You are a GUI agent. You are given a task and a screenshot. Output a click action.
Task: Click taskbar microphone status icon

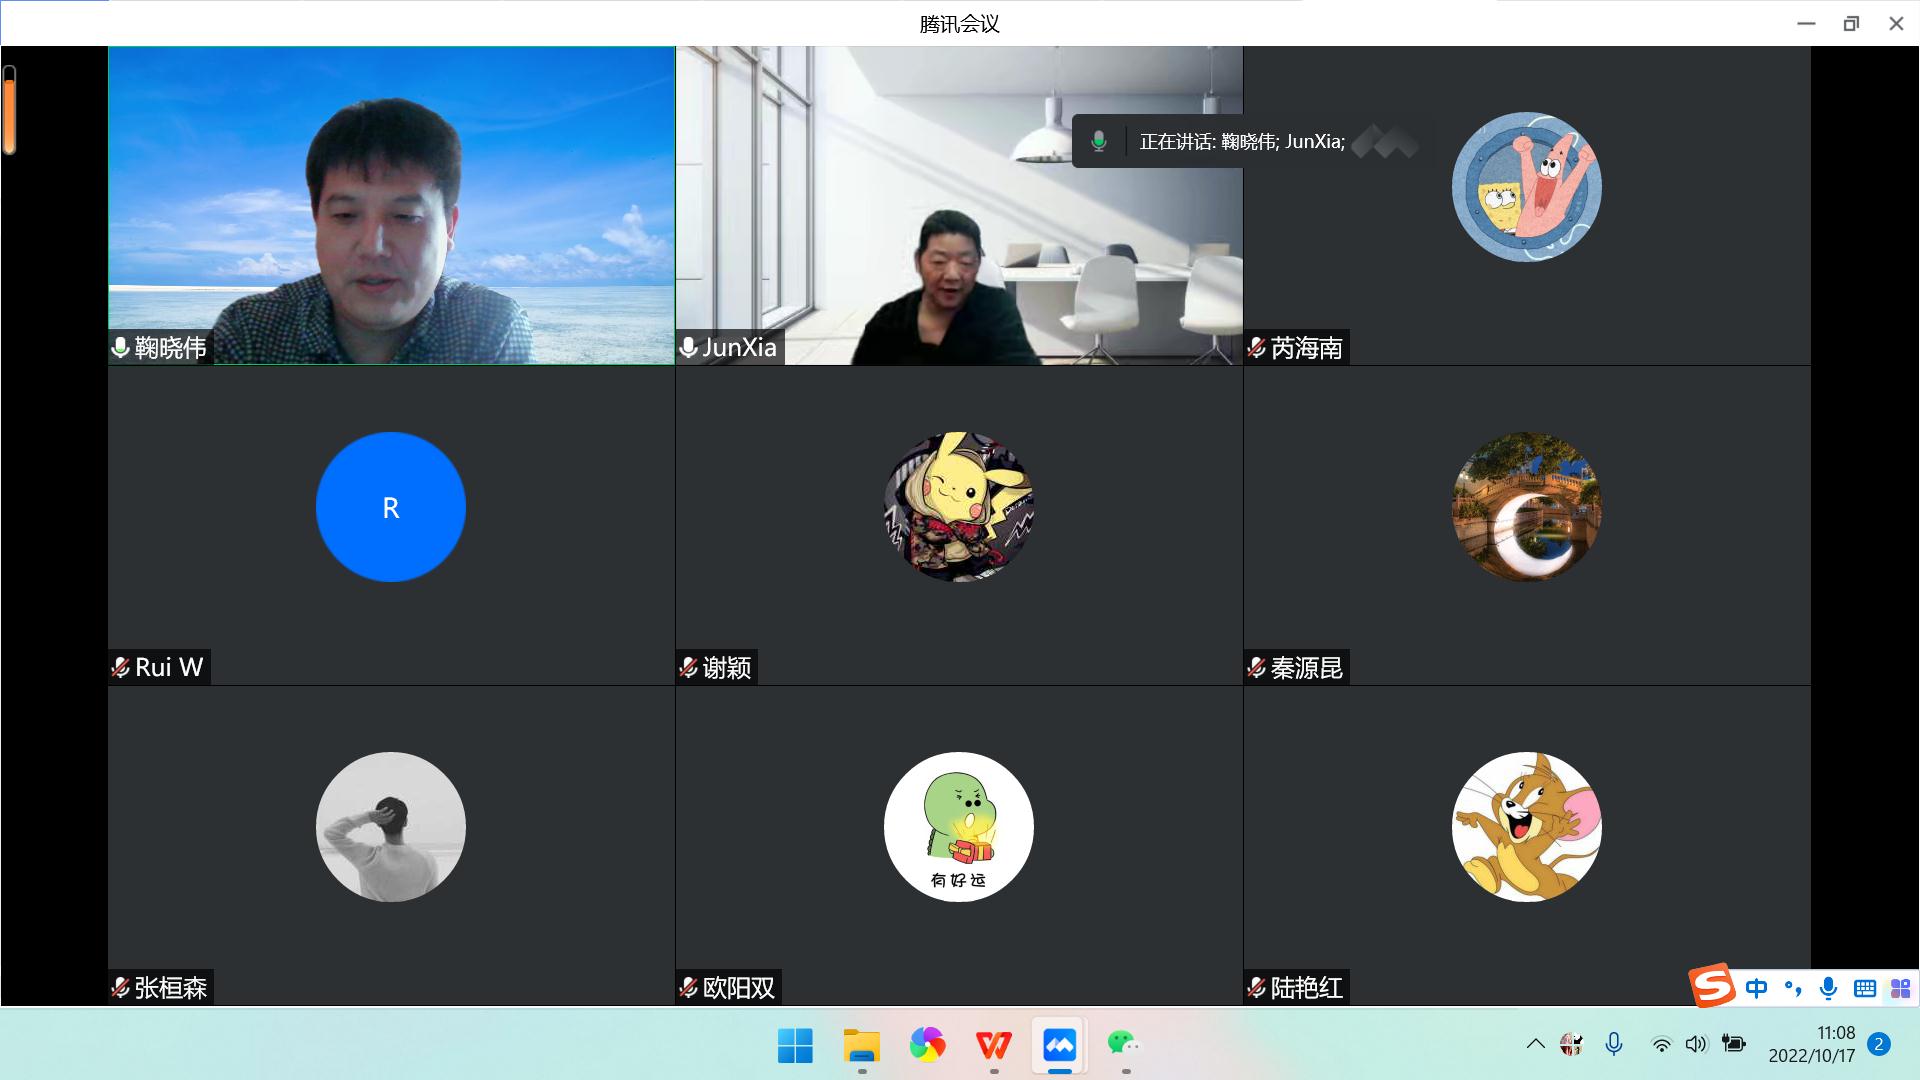pos(1613,1045)
